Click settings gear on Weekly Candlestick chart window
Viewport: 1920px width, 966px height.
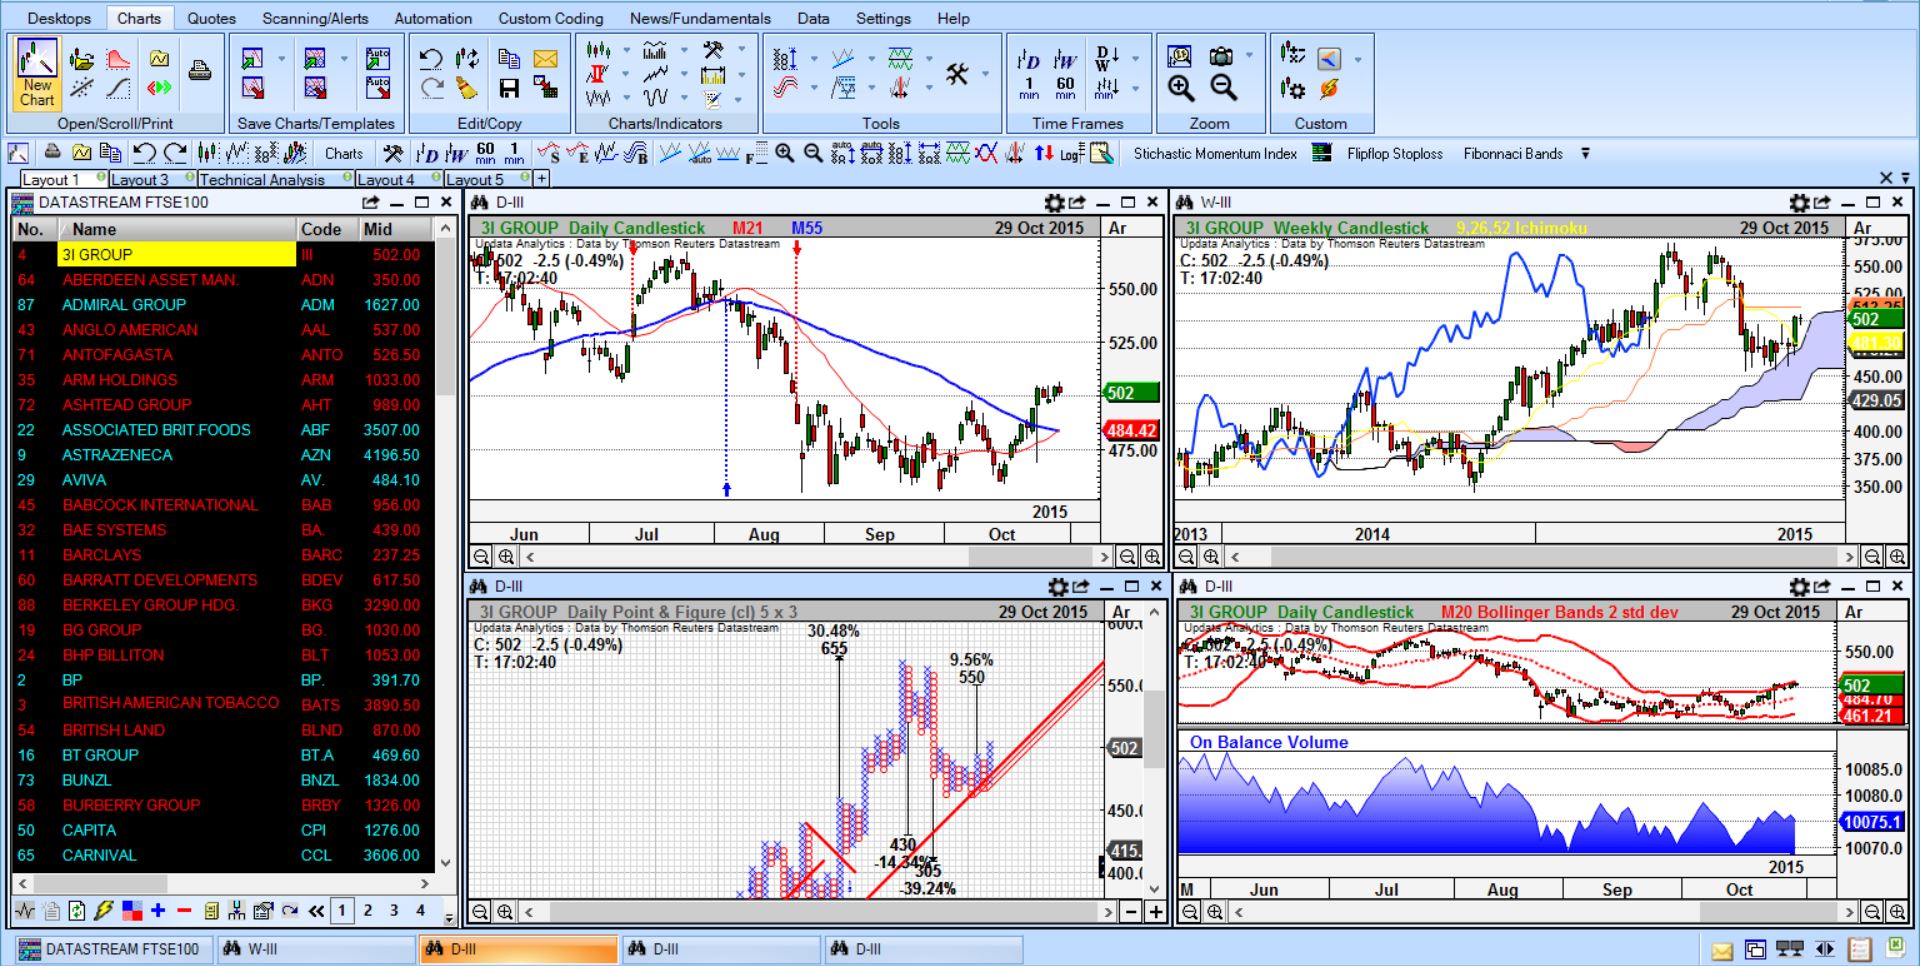(x=1799, y=203)
